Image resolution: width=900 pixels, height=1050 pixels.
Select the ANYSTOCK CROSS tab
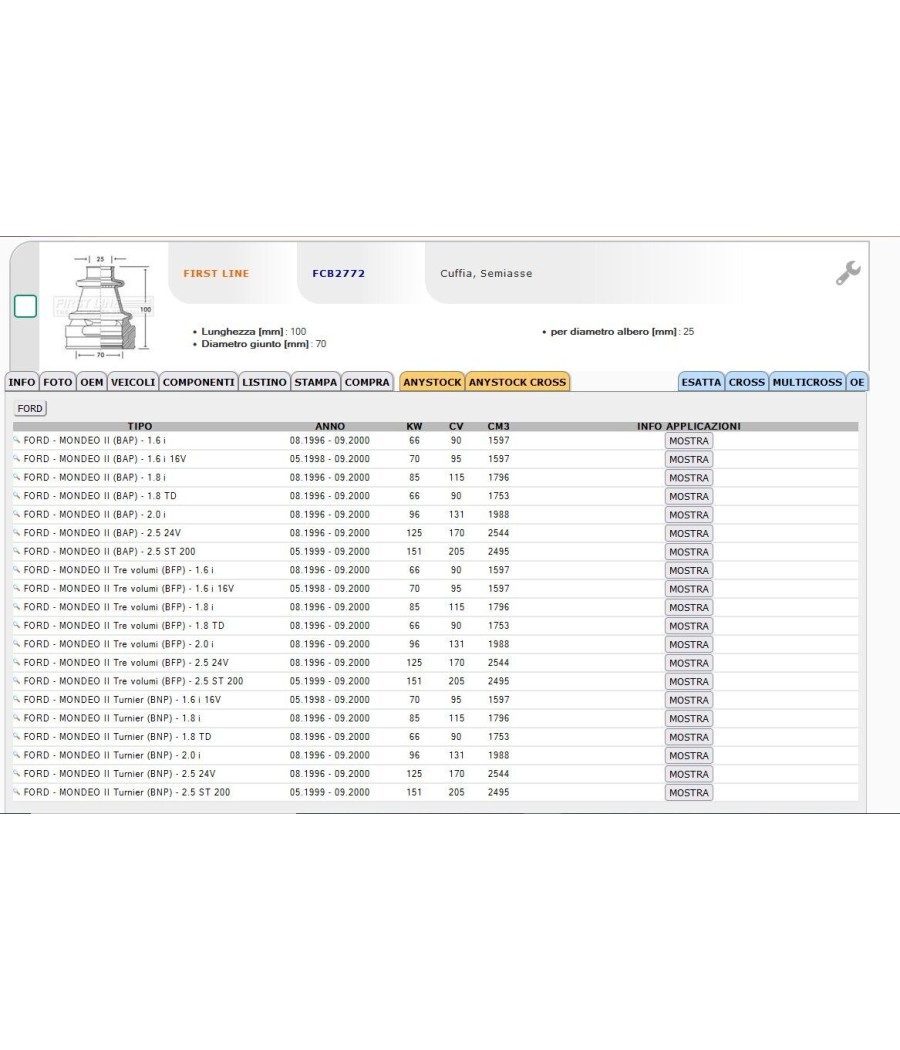517,382
